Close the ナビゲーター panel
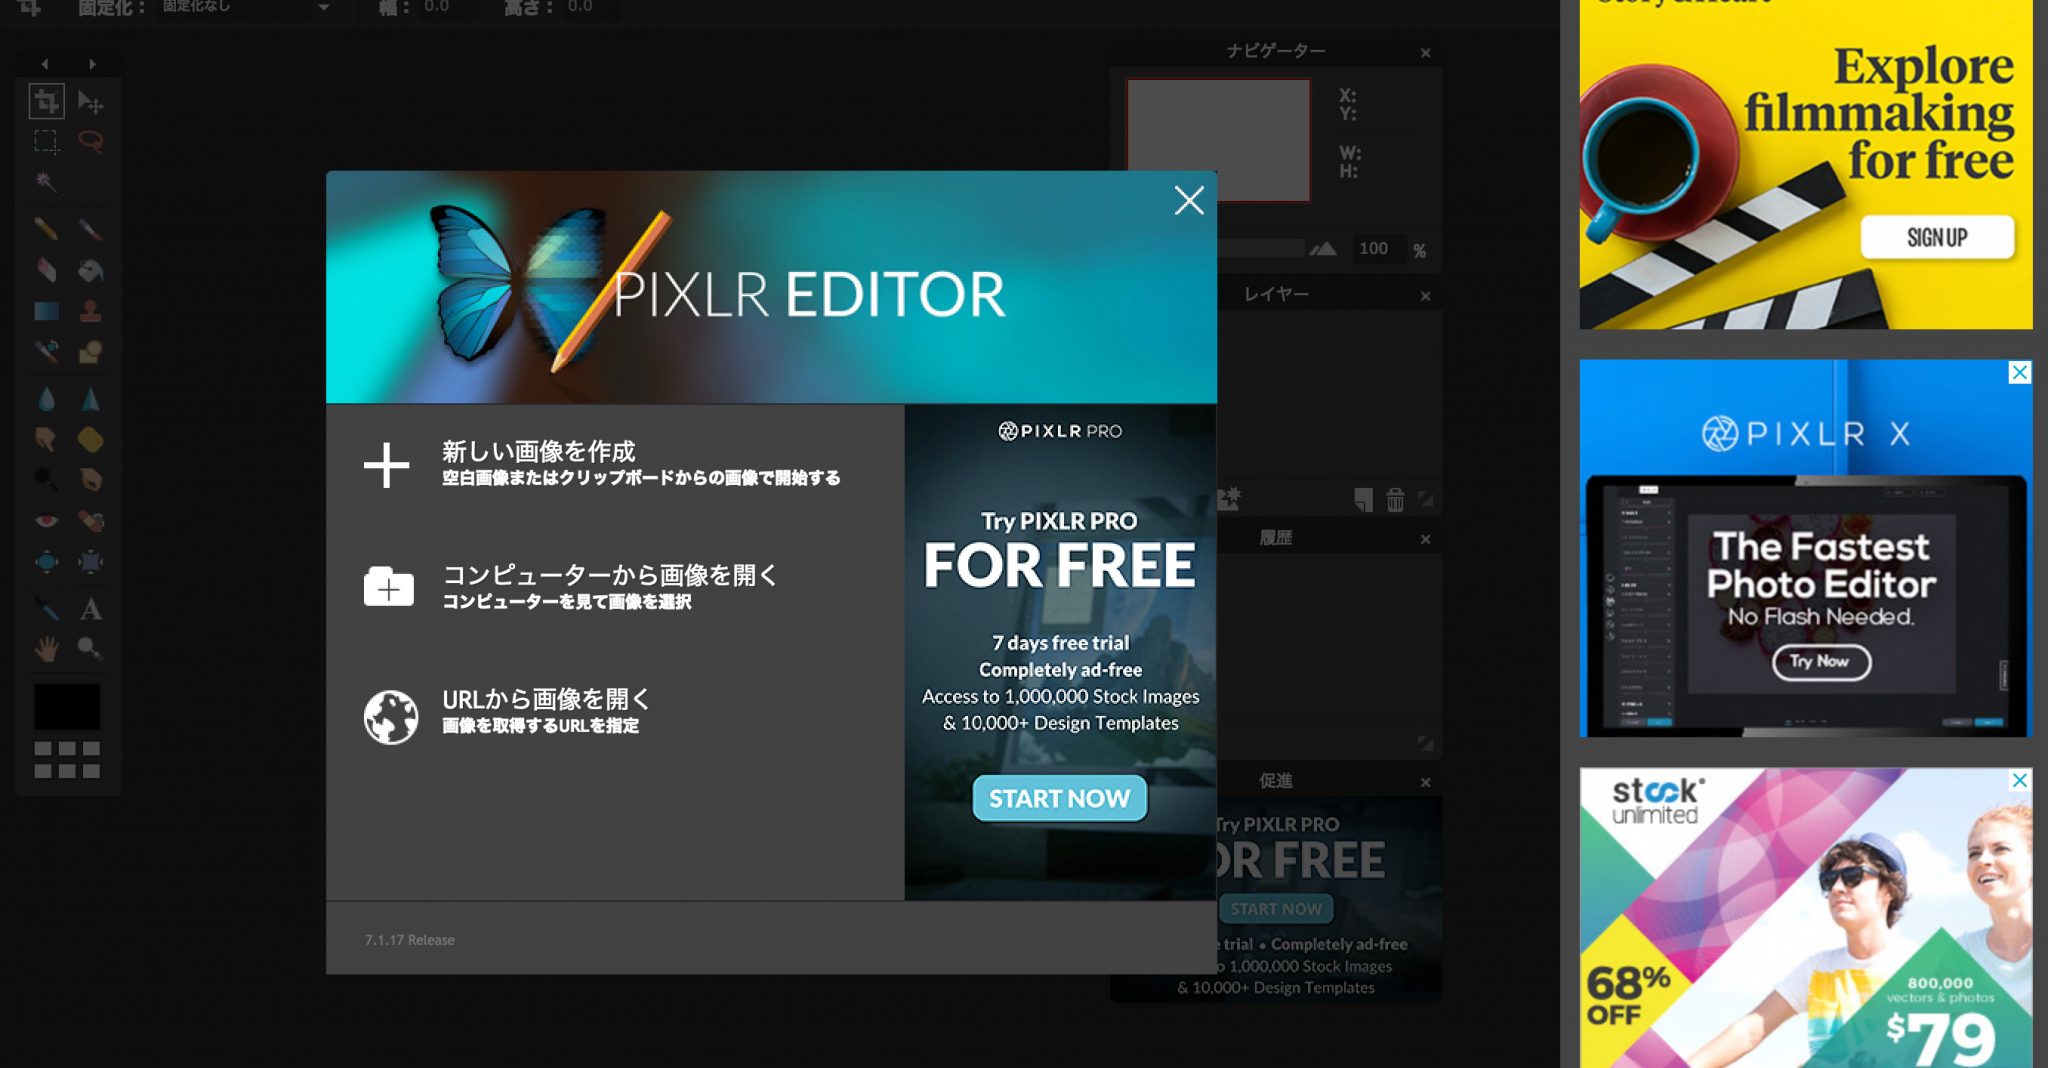 [x=1425, y=53]
